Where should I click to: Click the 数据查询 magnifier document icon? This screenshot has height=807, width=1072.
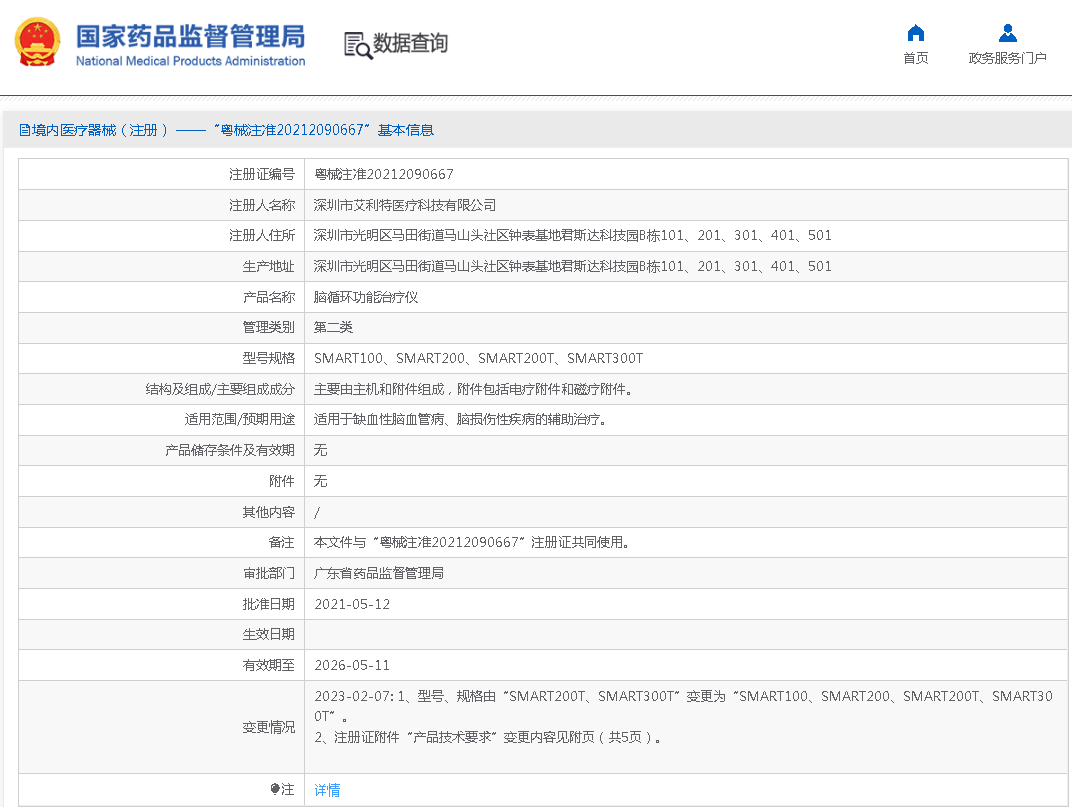tap(357, 45)
